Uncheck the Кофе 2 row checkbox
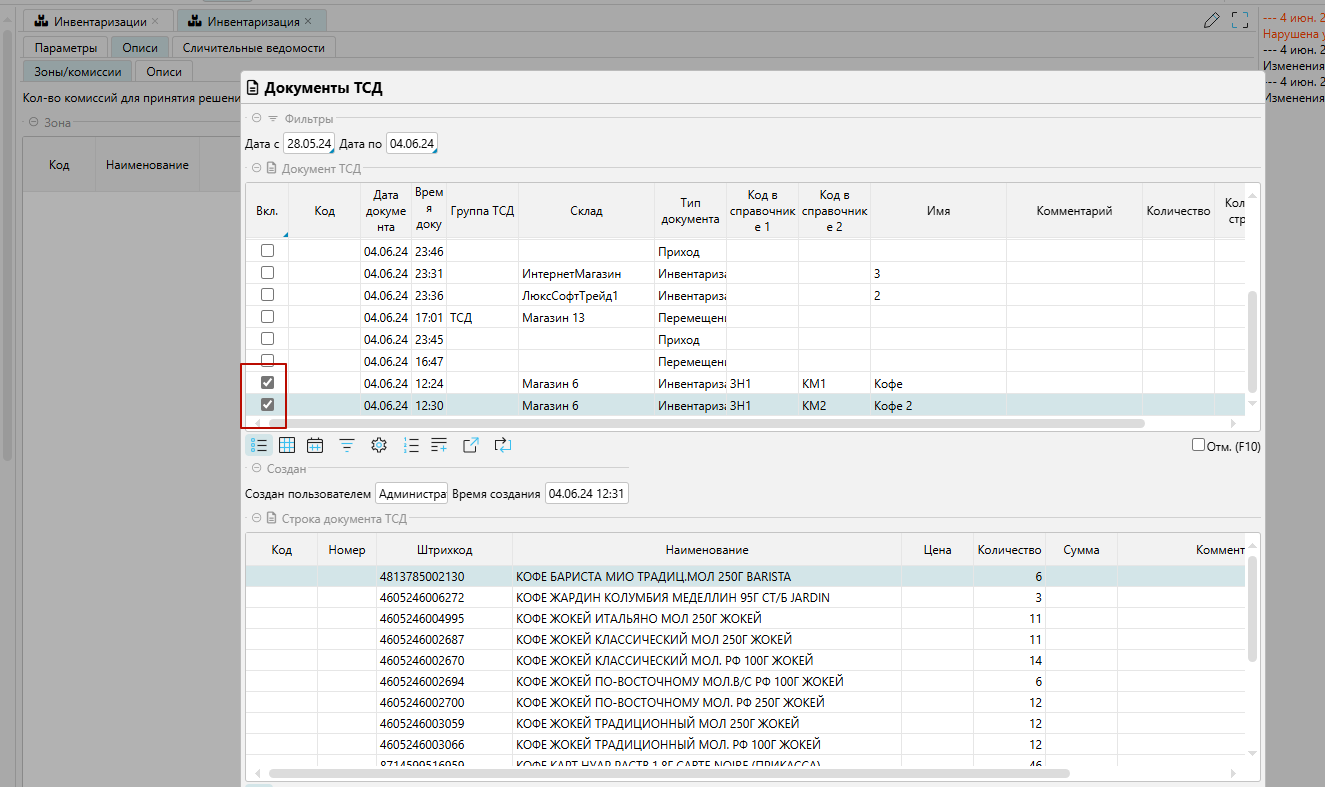The image size is (1325, 787). pos(267,405)
